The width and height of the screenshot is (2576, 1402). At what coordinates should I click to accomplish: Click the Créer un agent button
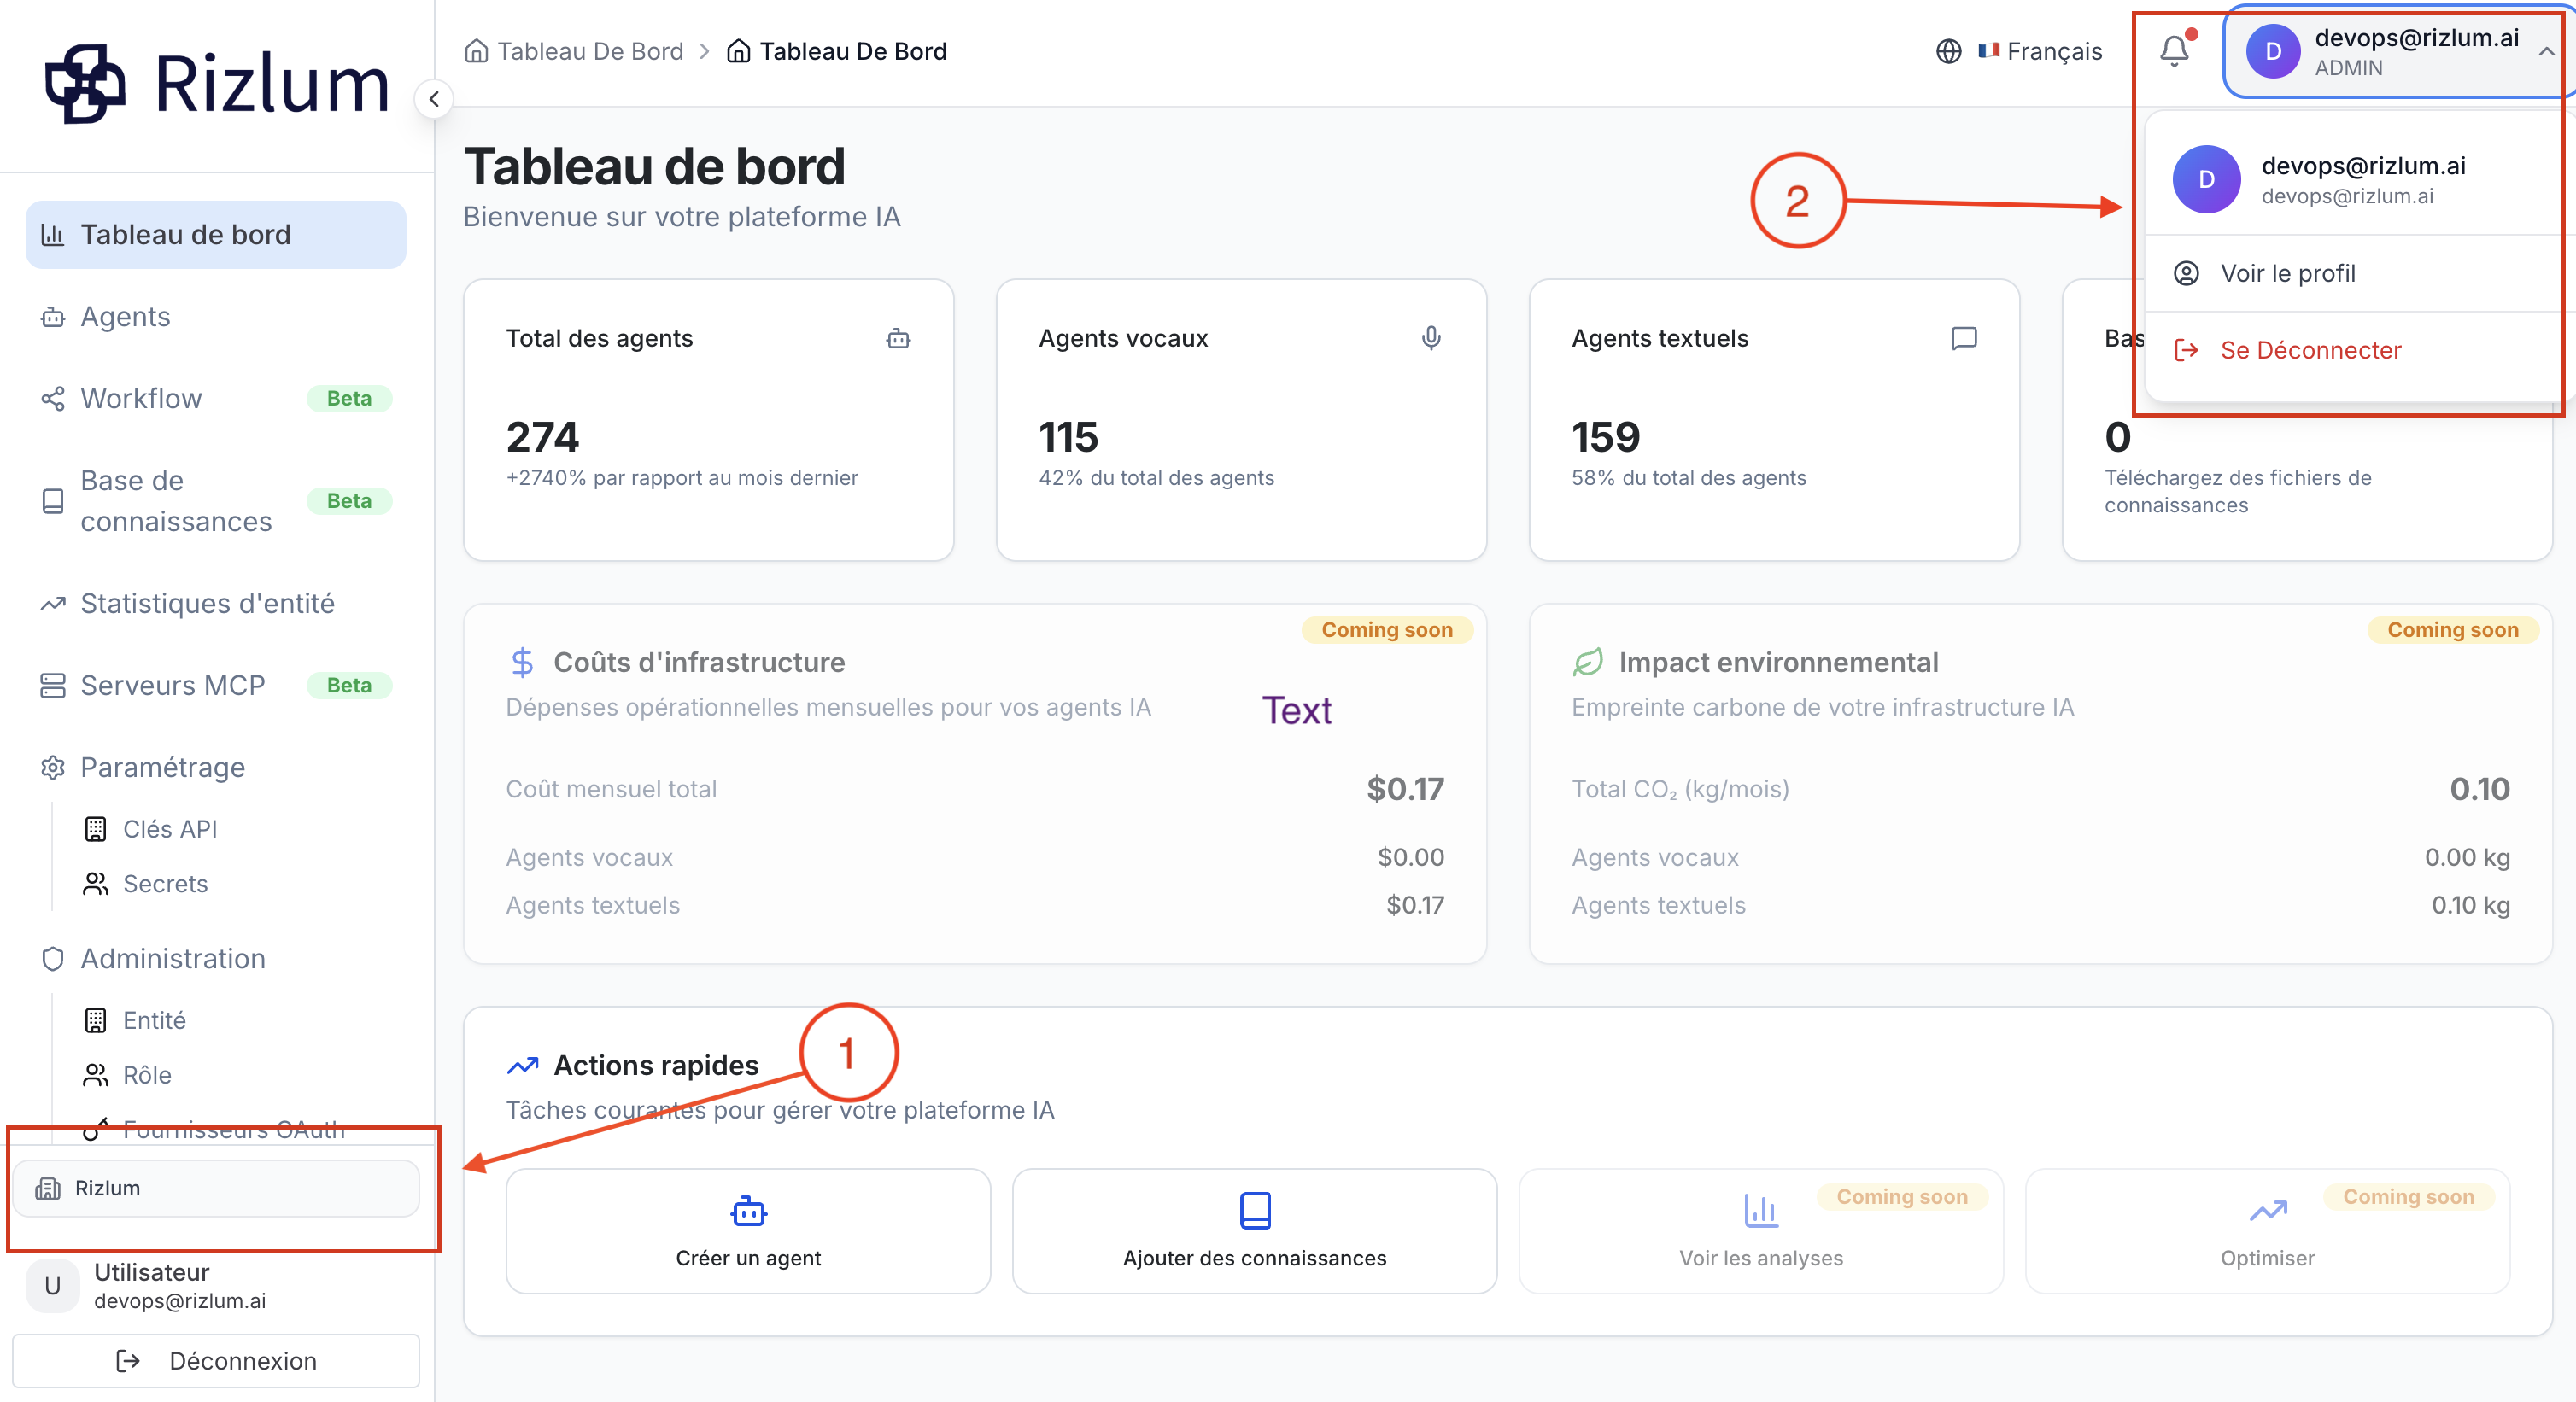pyautogui.click(x=748, y=1232)
